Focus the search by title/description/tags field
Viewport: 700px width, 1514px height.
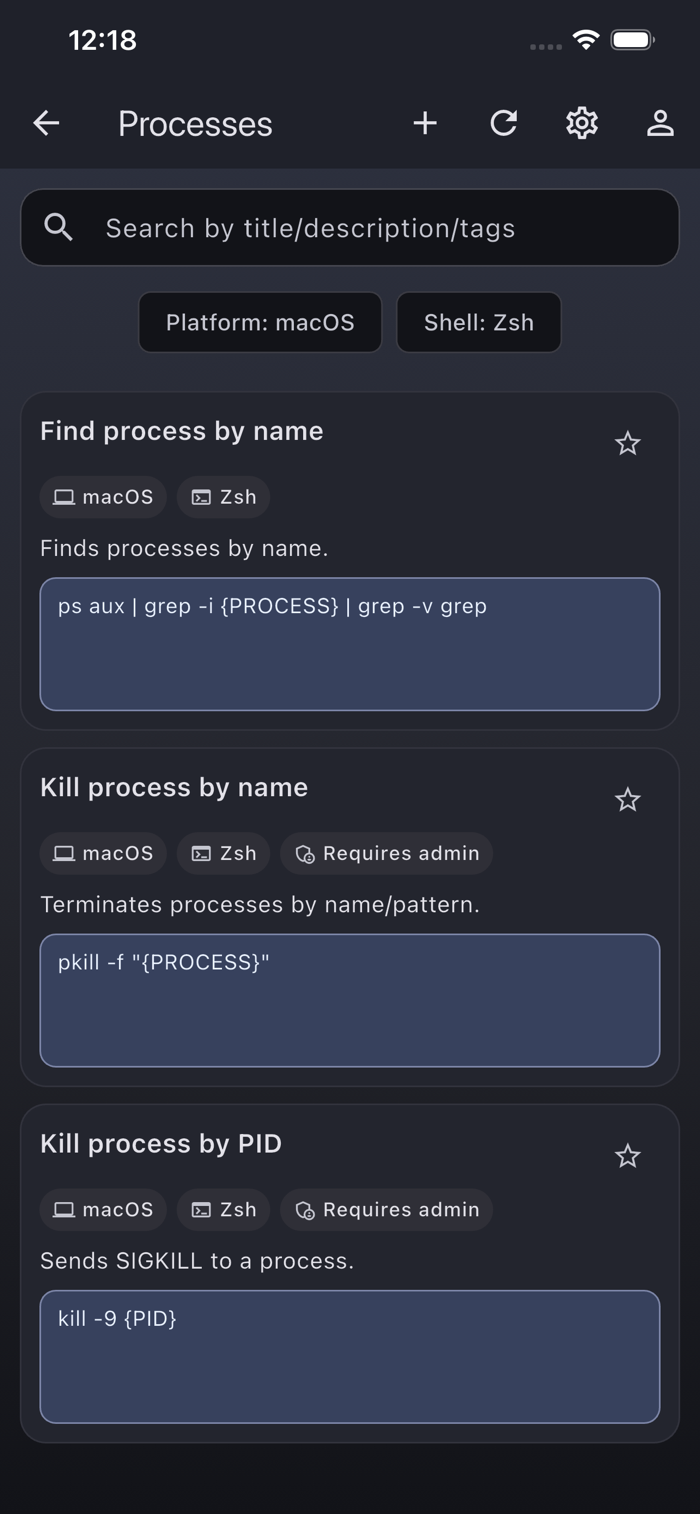pos(350,228)
